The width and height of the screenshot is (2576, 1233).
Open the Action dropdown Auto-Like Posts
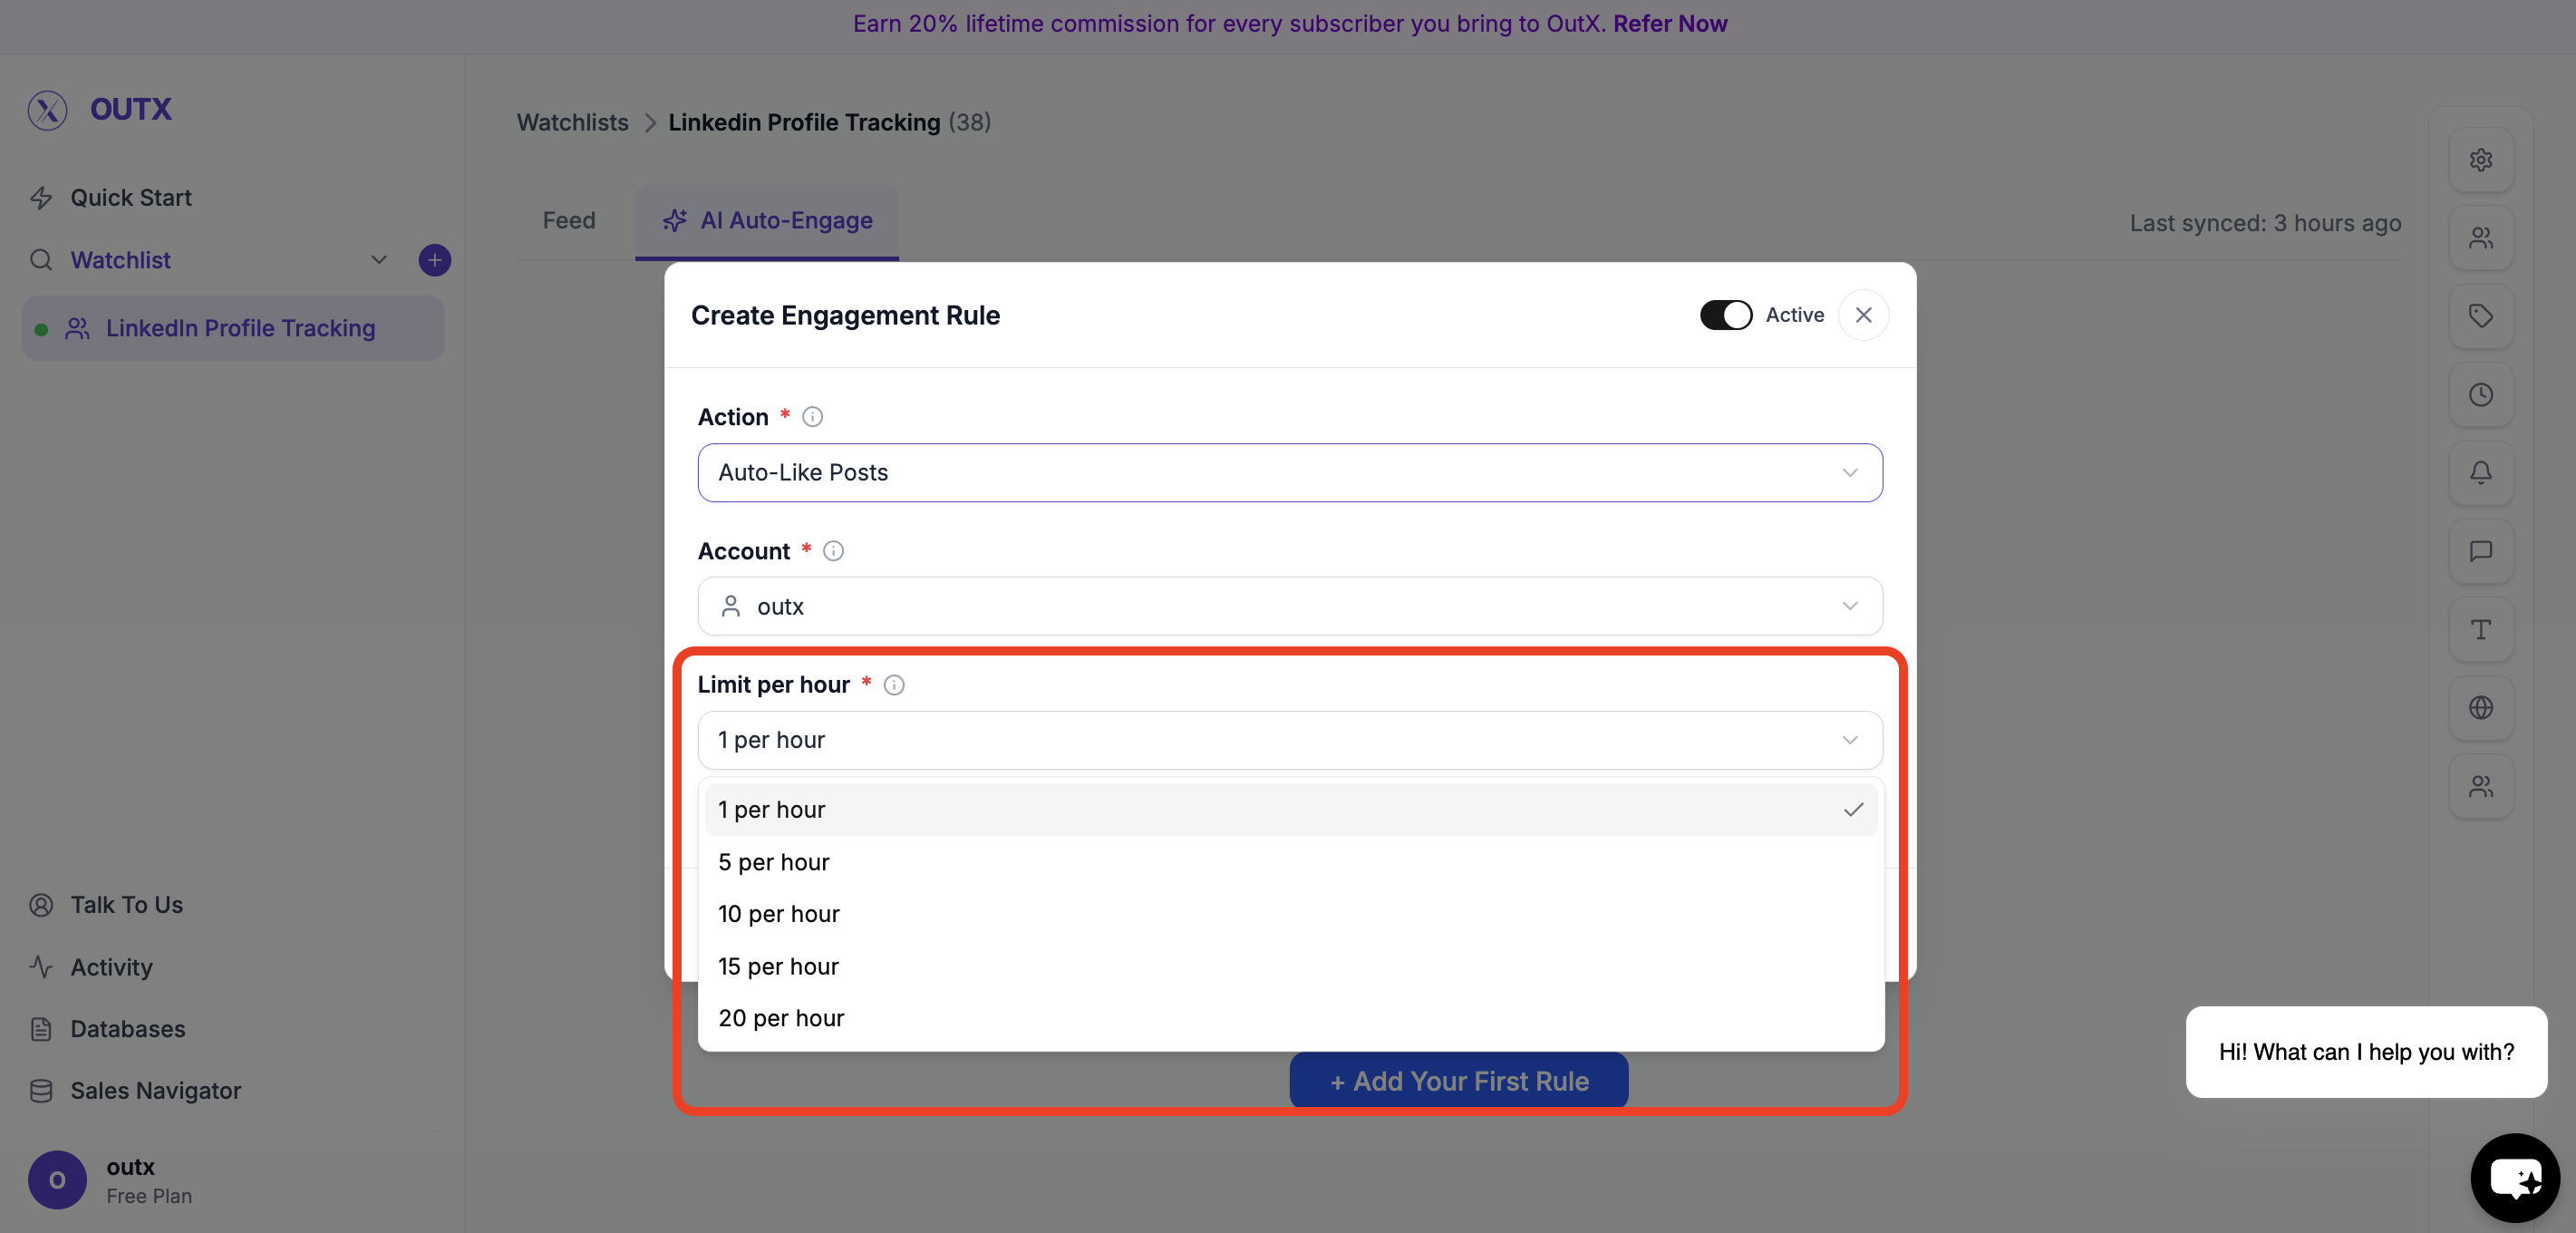point(1289,472)
